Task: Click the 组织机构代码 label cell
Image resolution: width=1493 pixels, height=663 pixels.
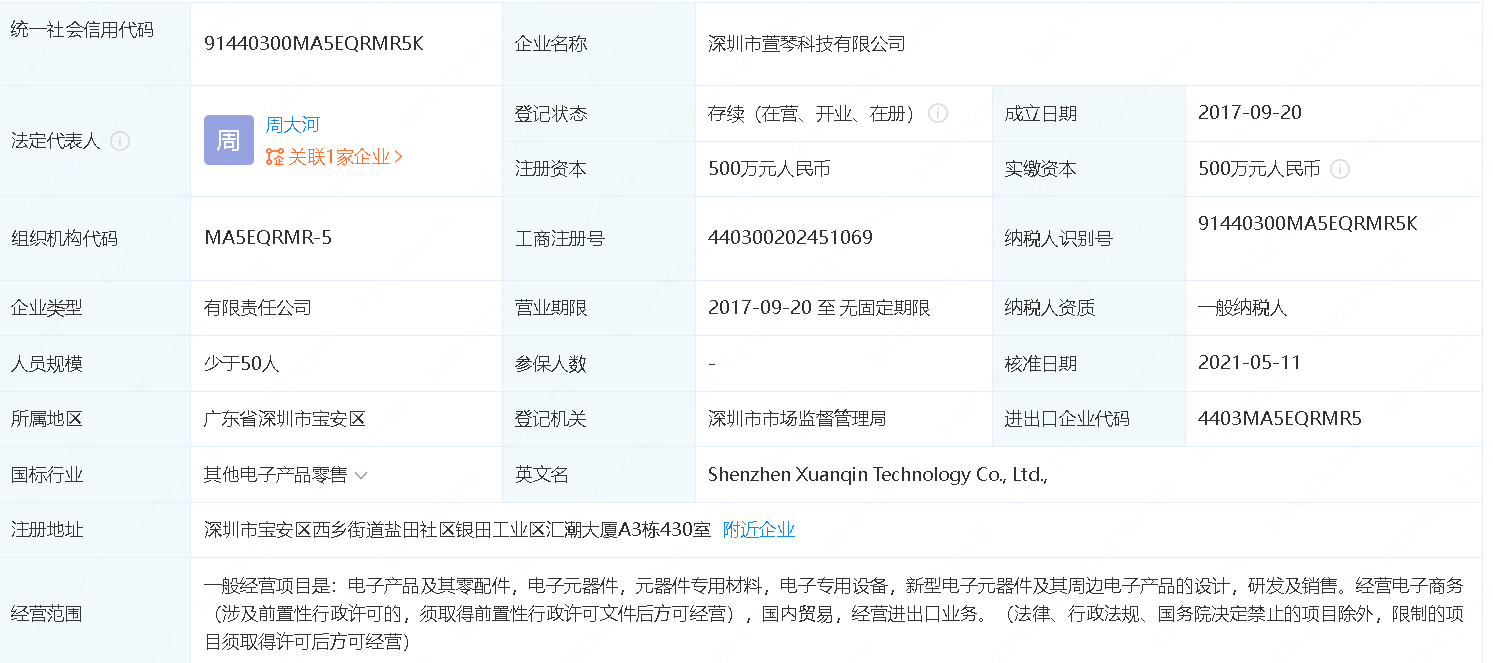Action: (95, 238)
